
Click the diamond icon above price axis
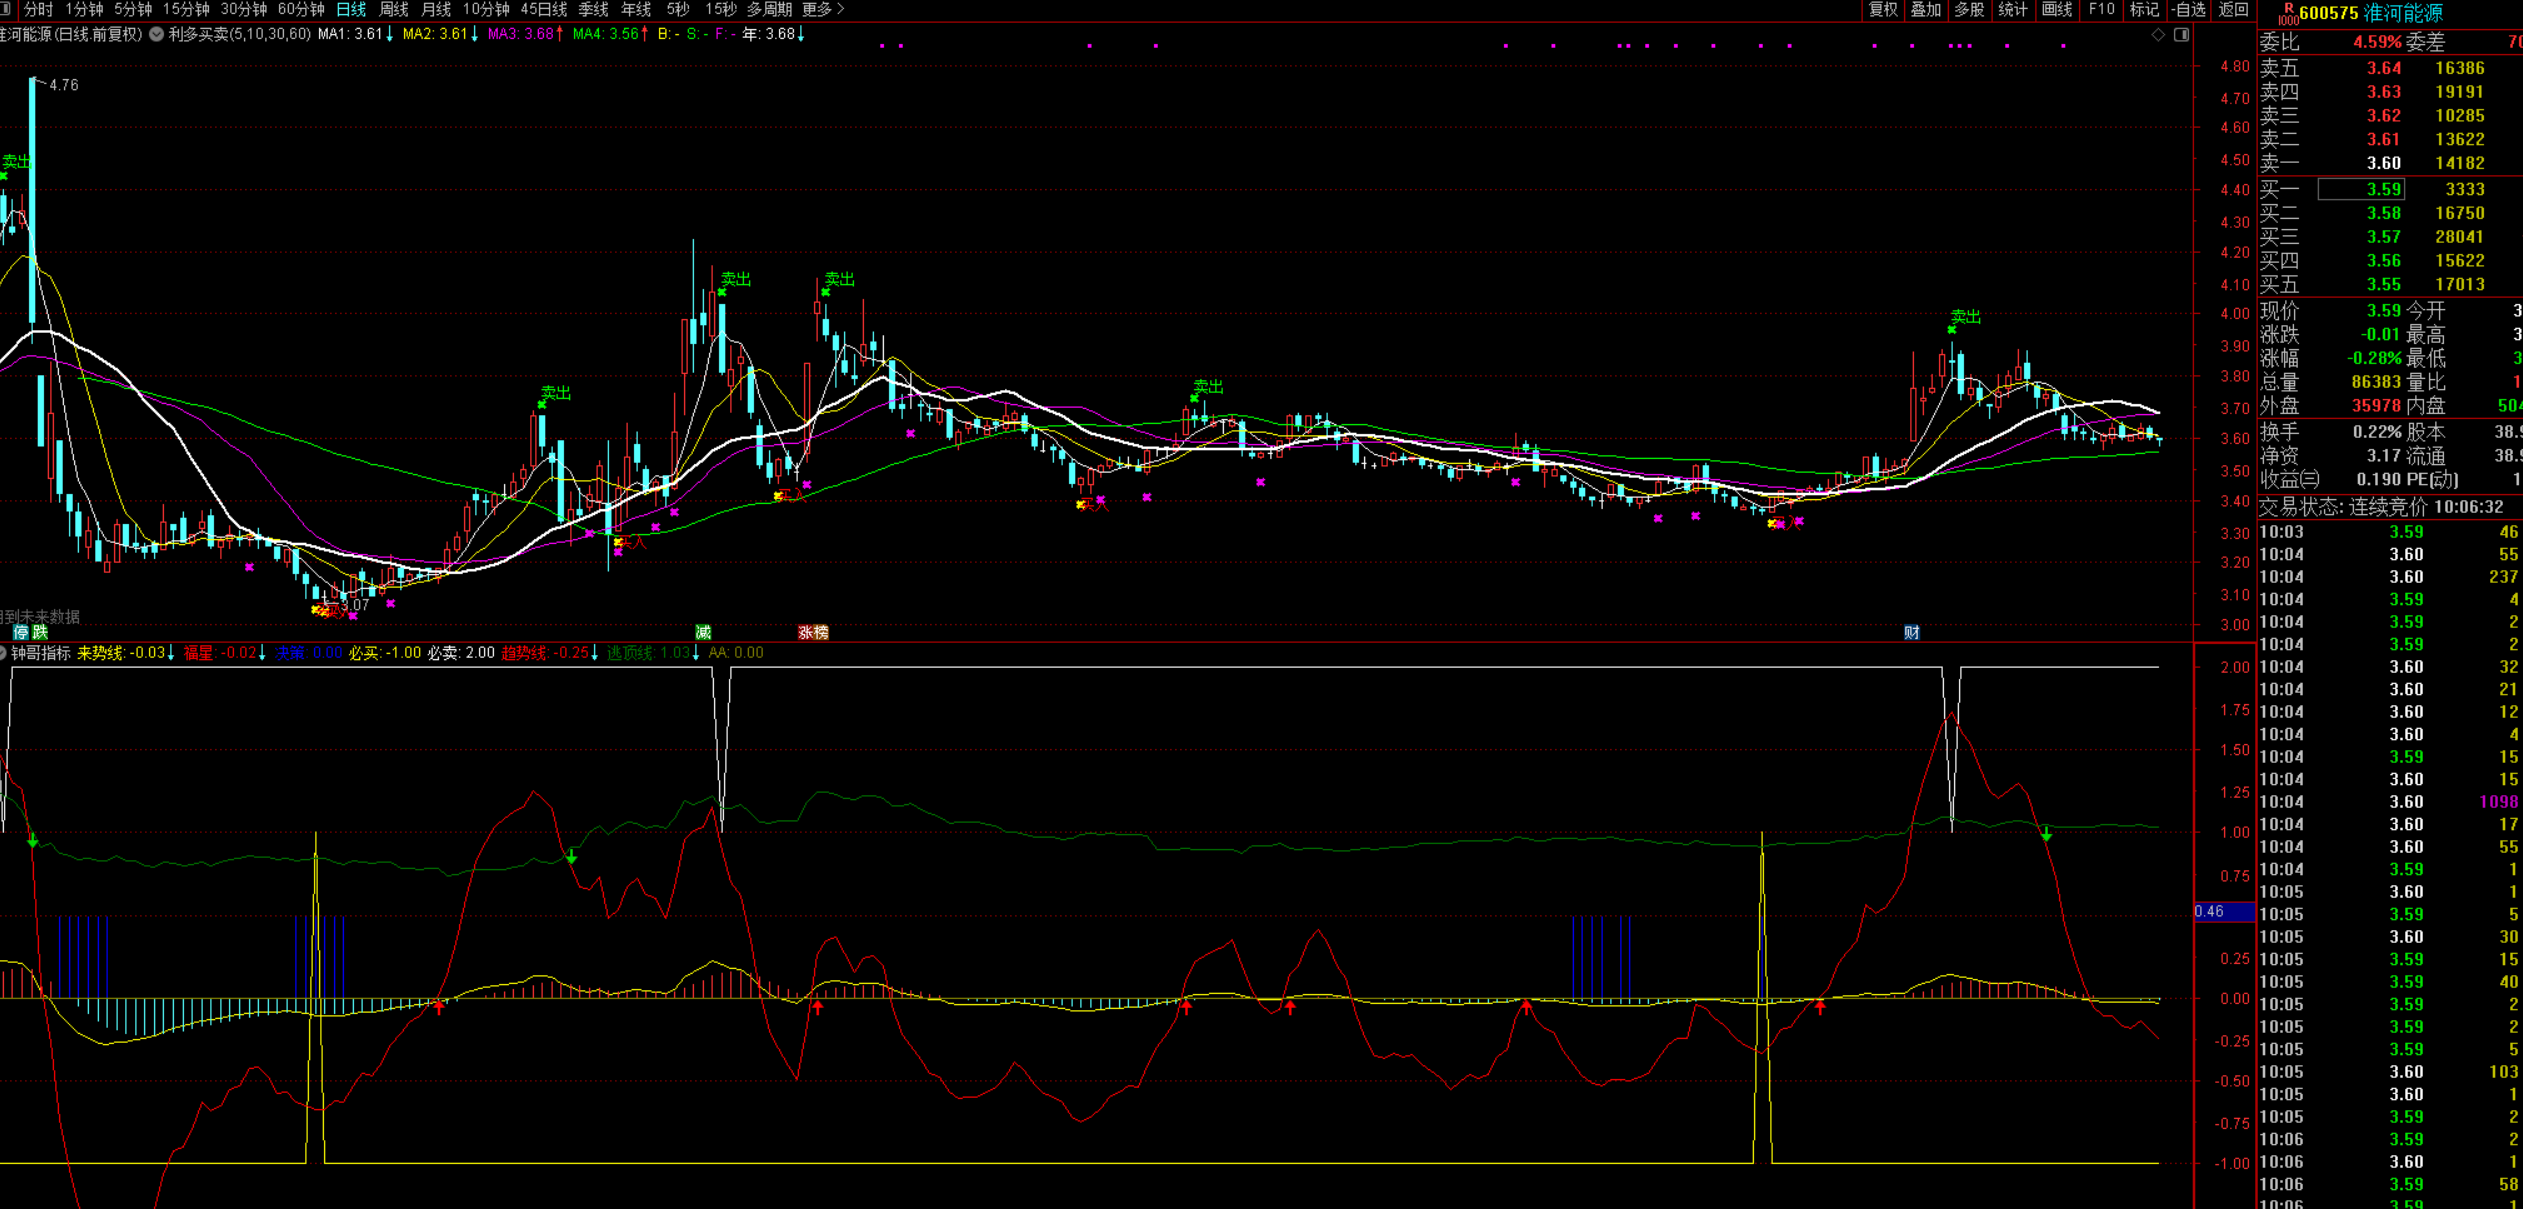[2158, 34]
